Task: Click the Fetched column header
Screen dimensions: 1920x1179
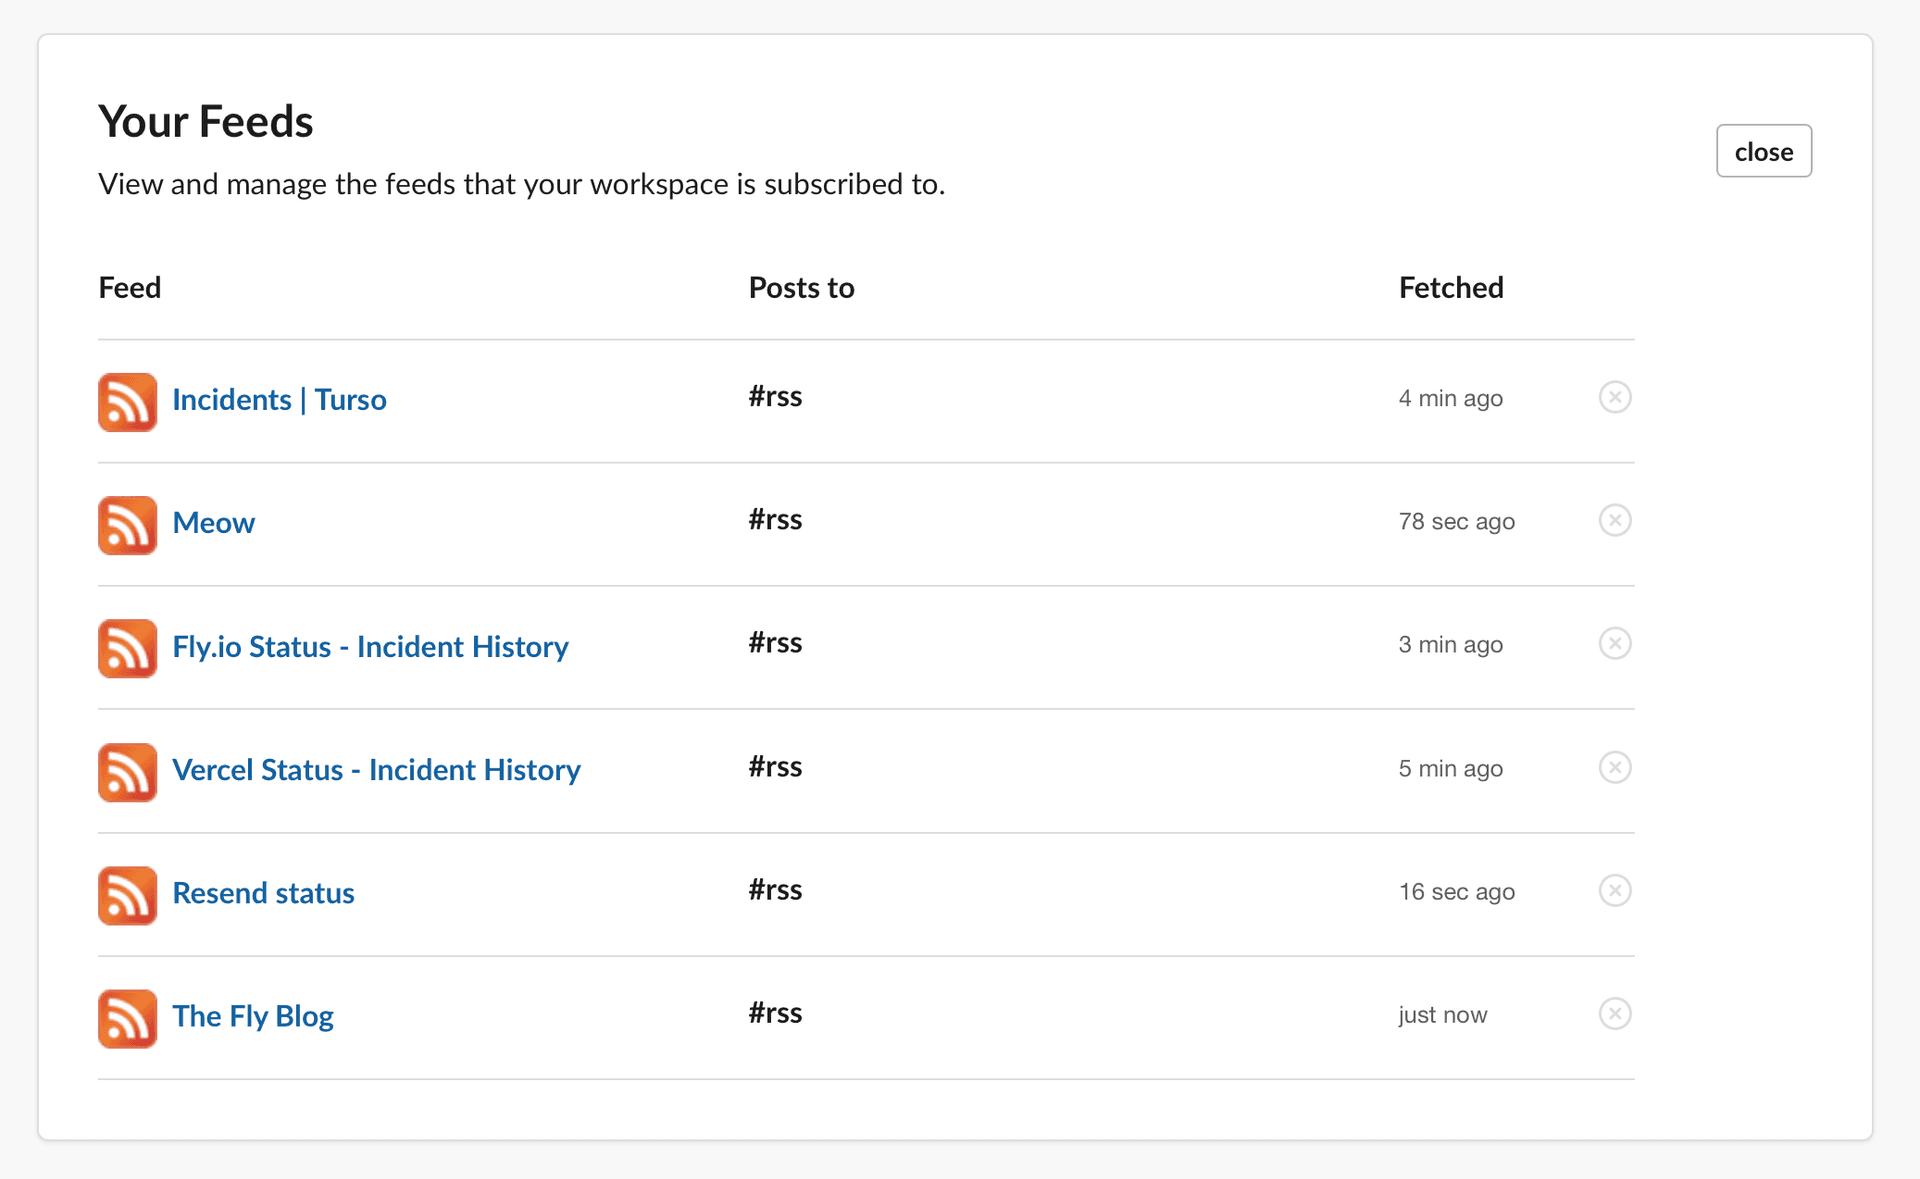Action: tap(1451, 287)
